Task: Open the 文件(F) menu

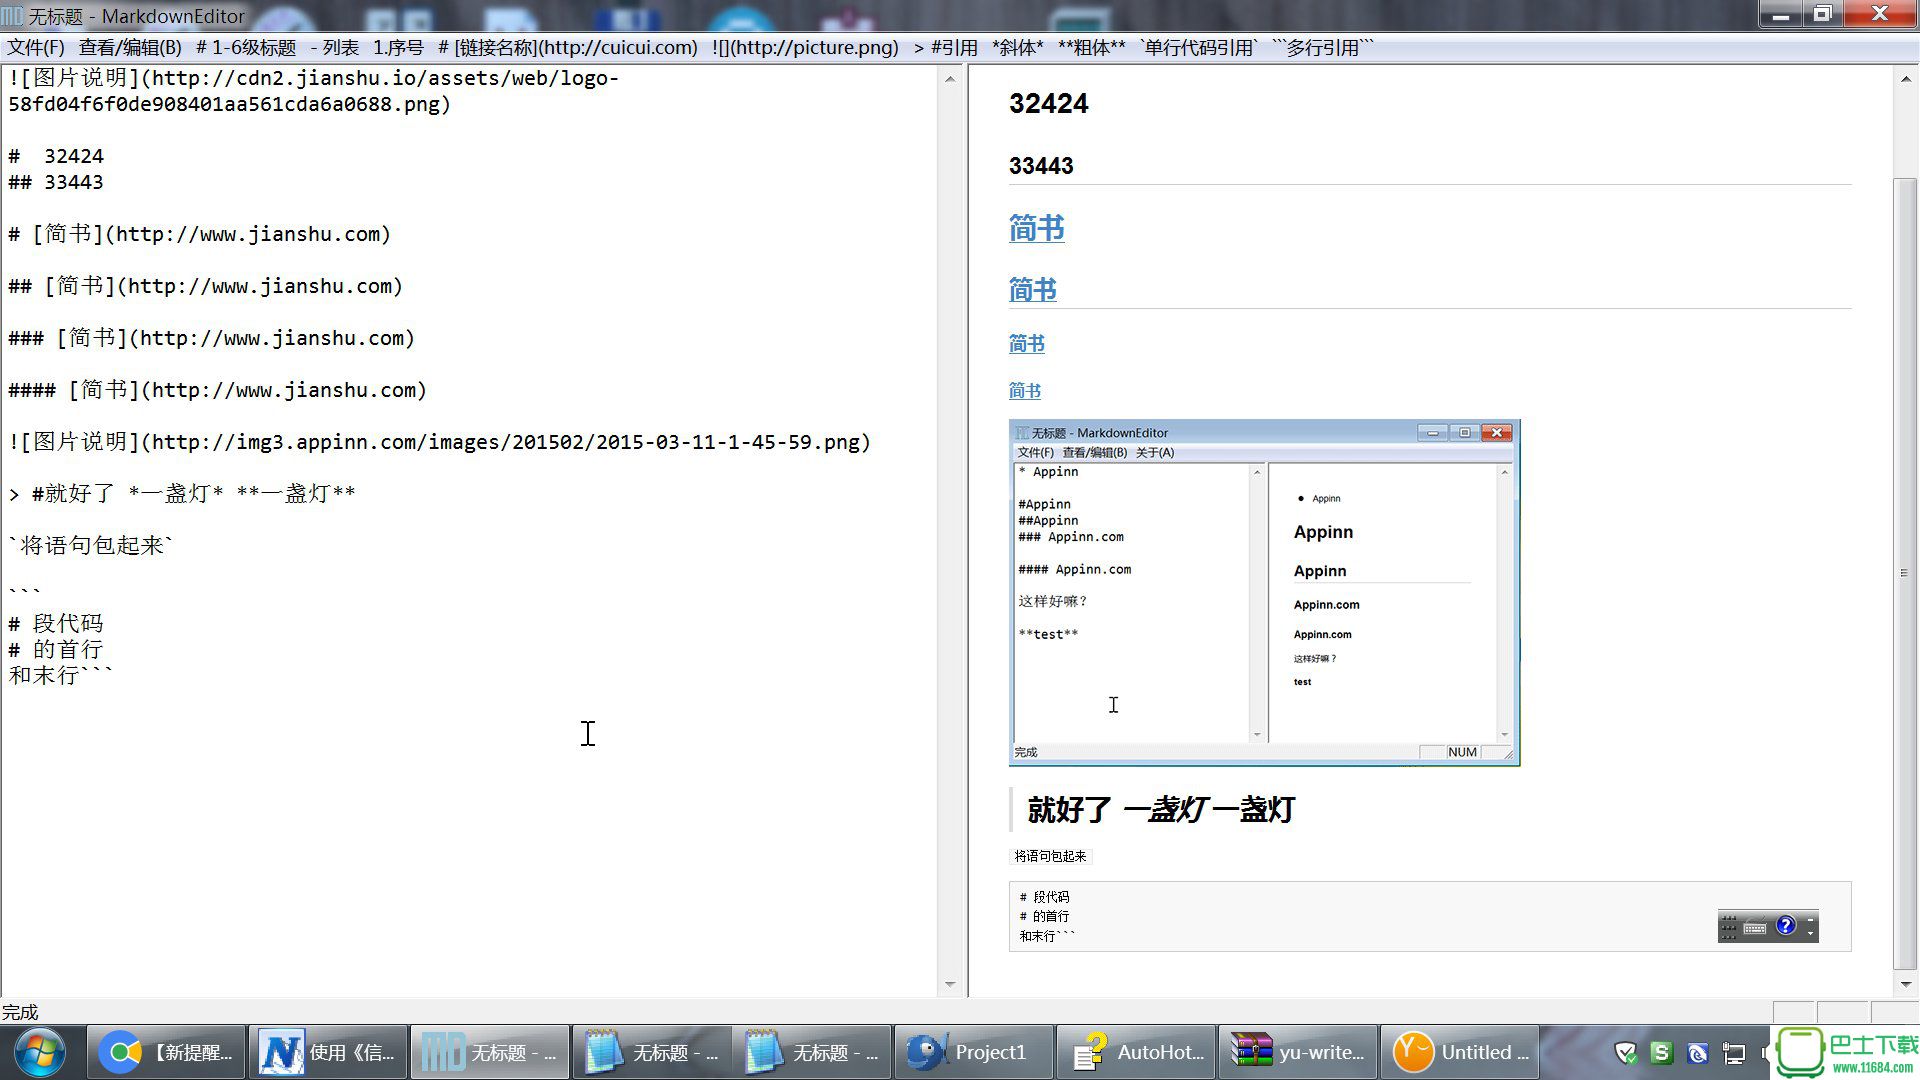Action: click(x=36, y=47)
